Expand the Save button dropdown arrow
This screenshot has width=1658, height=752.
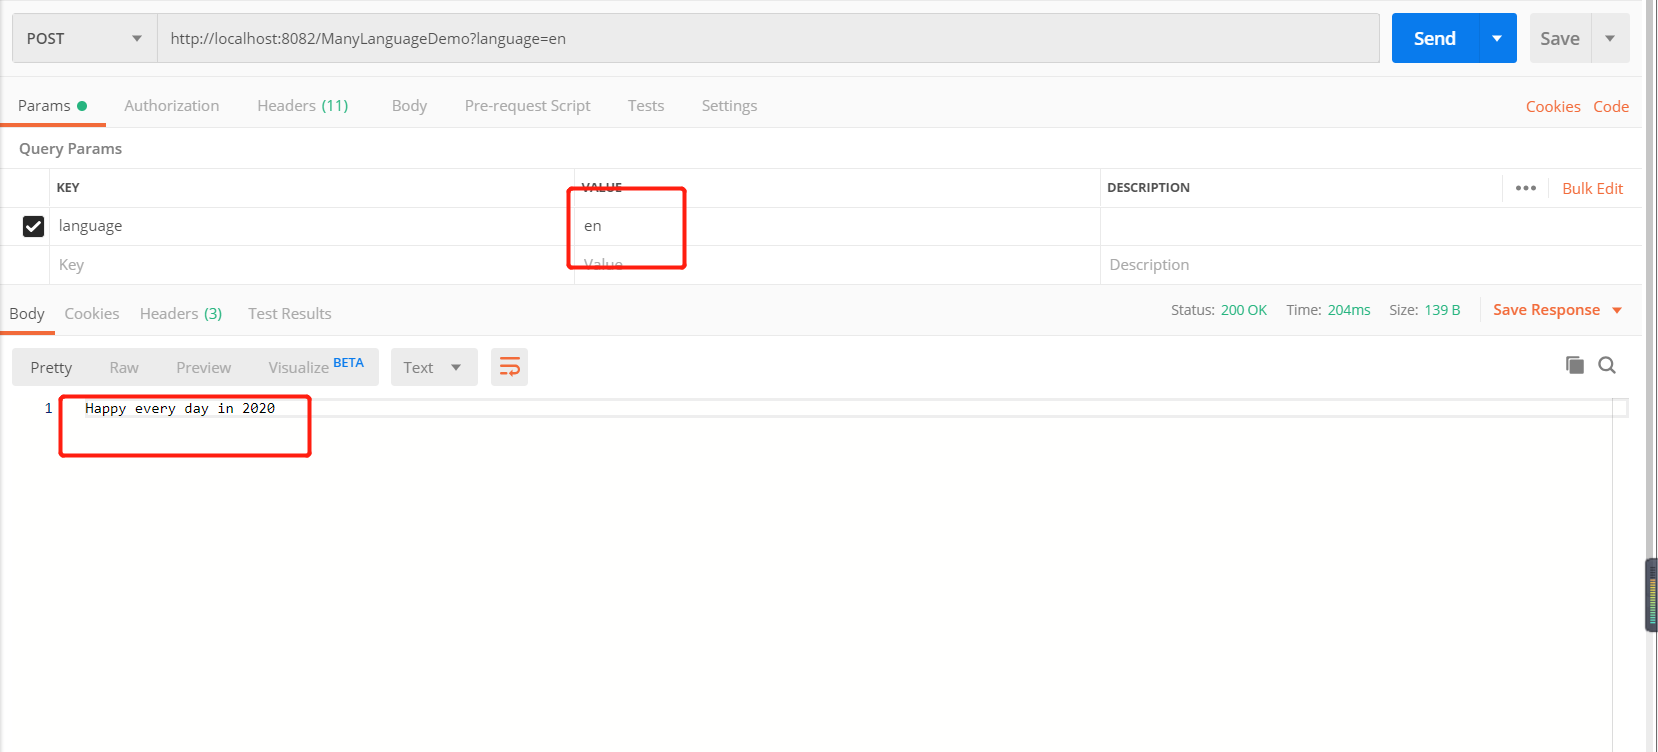pos(1610,38)
